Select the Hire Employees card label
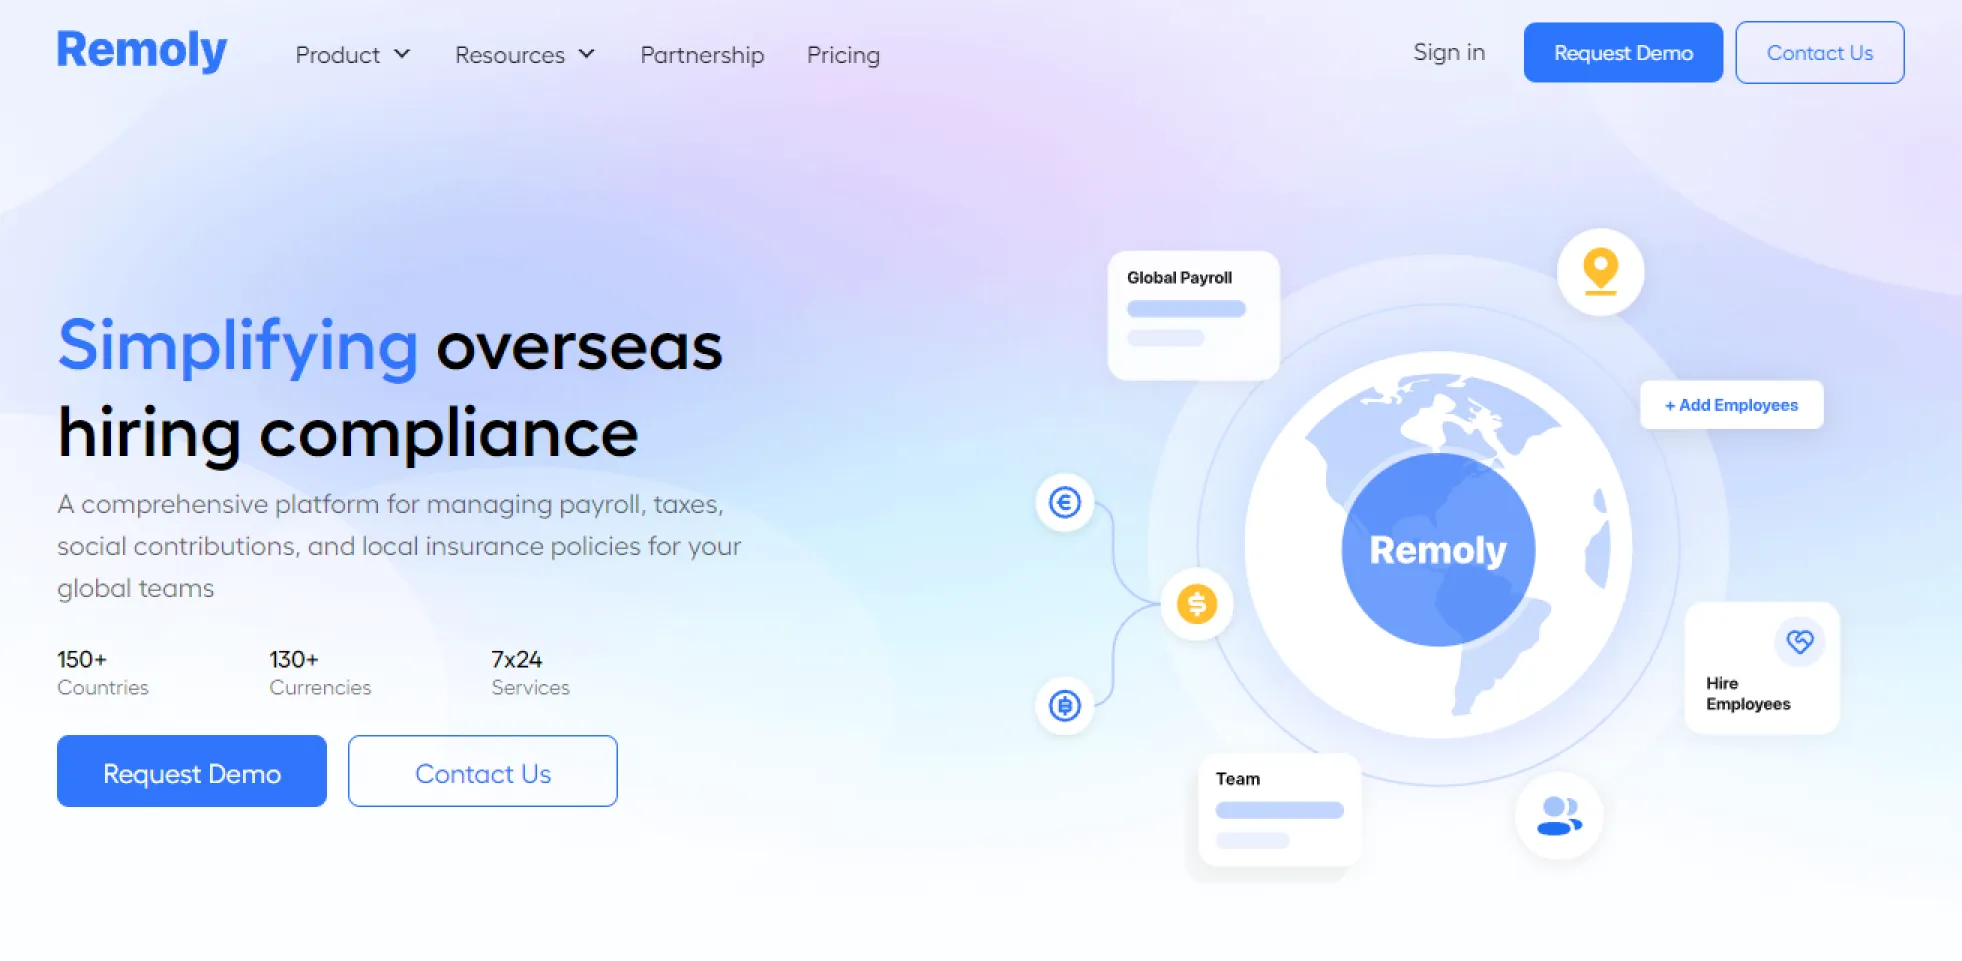This screenshot has width=1962, height=961. tap(1748, 694)
